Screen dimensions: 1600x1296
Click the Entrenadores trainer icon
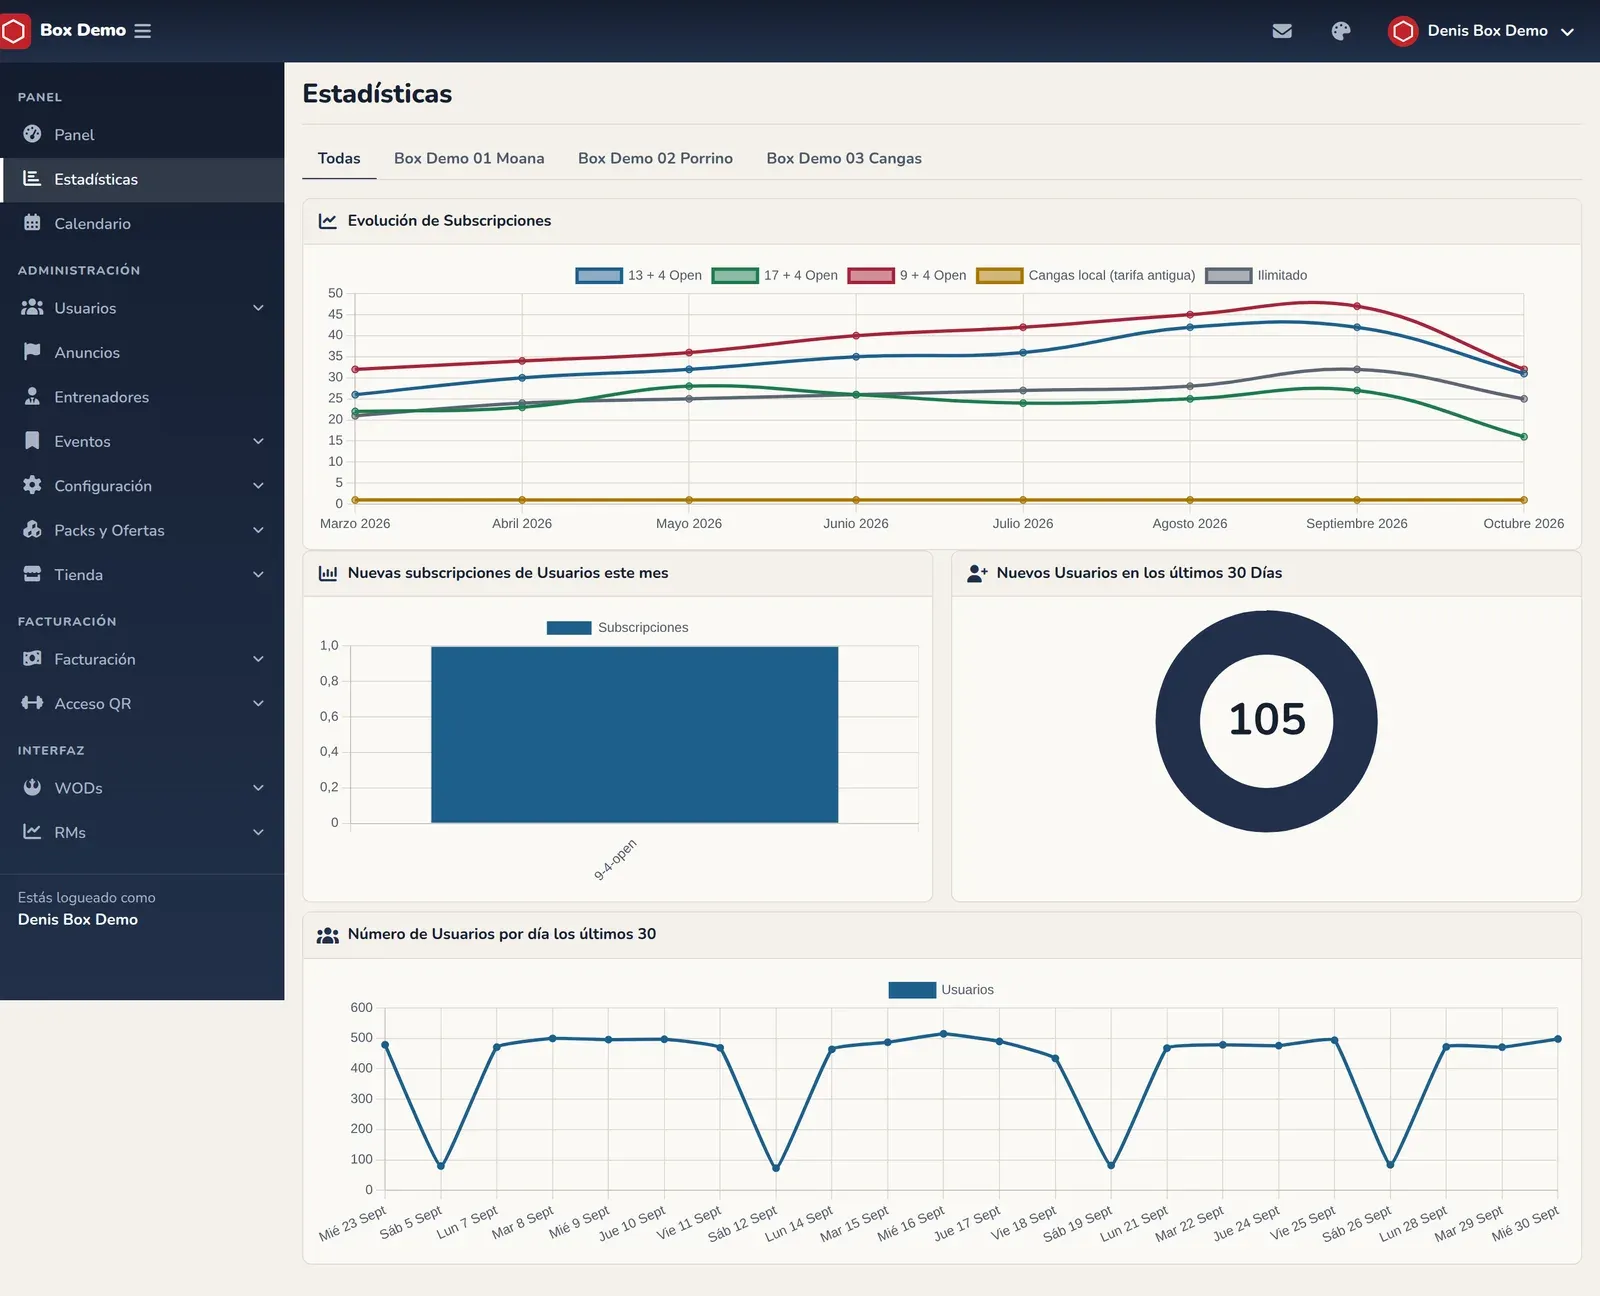(32, 396)
